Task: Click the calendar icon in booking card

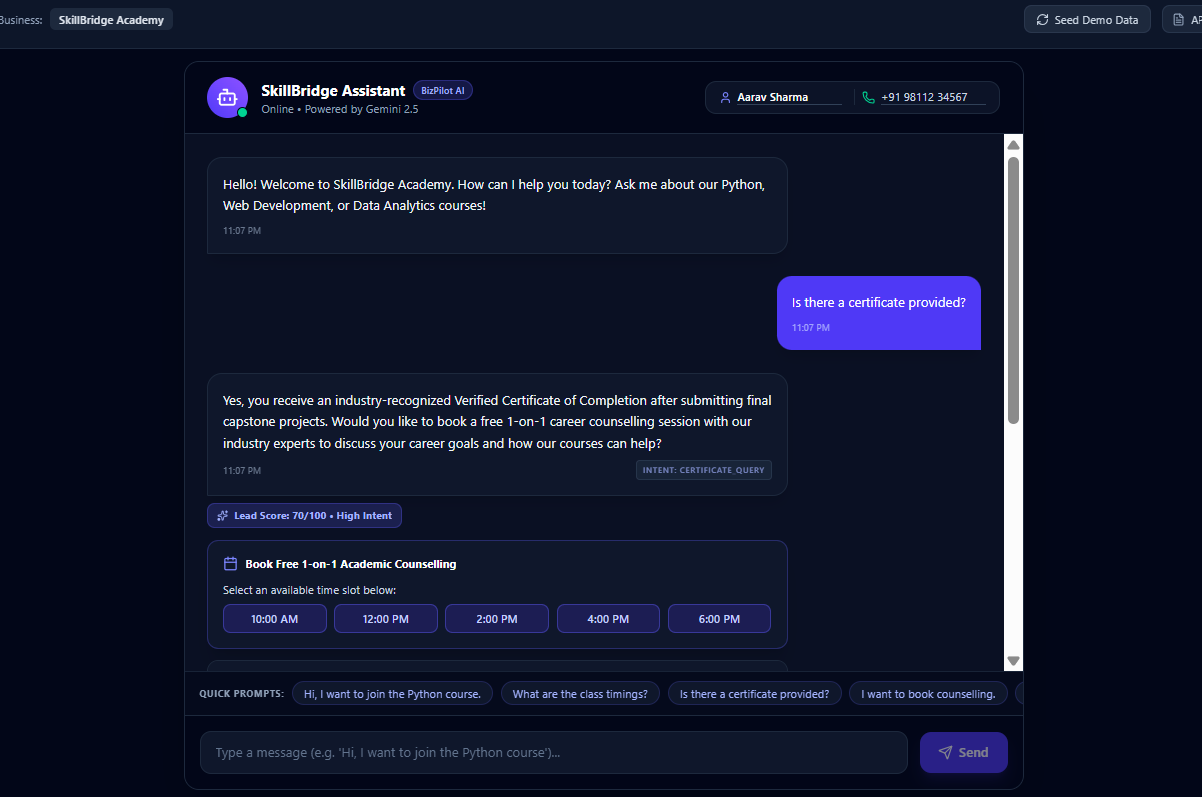Action: (x=231, y=564)
